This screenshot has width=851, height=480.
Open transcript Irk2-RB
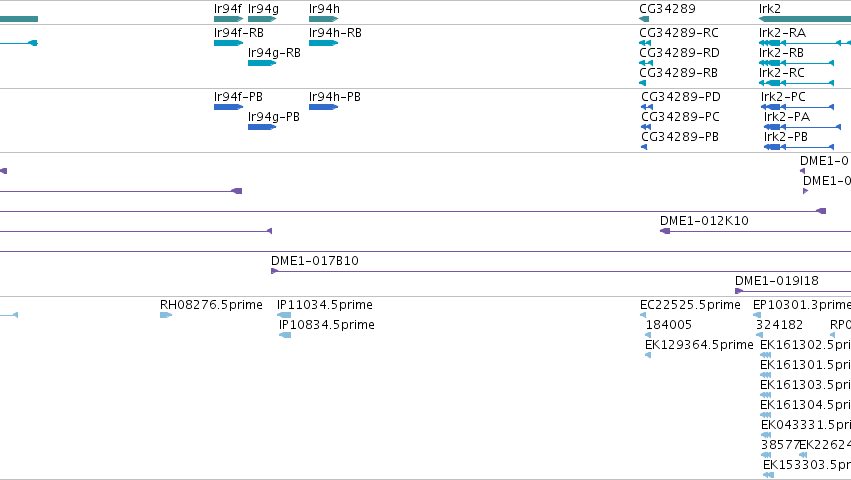coord(796,63)
